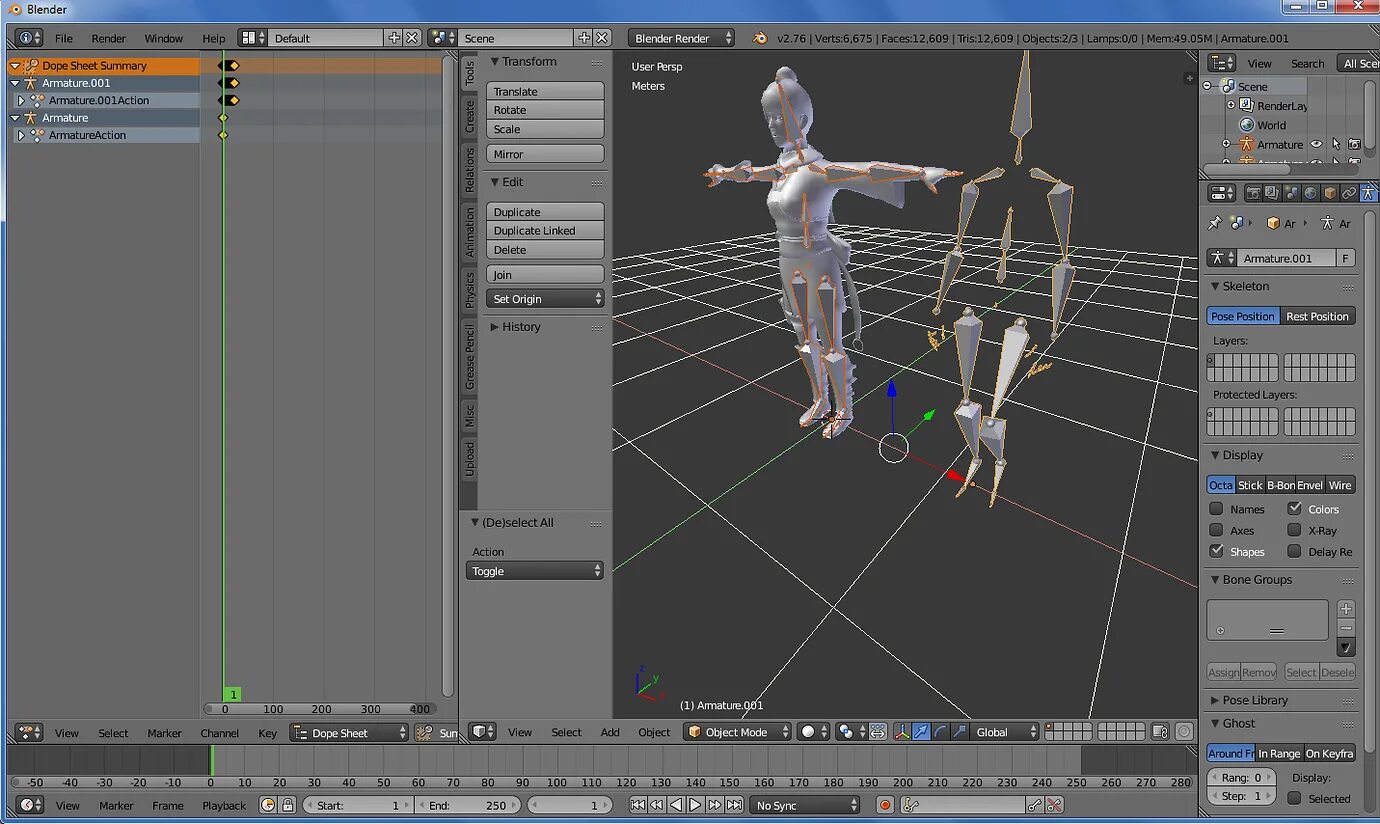This screenshot has width=1380, height=824.
Task: Toggle the 3D manipulator axes icon
Action: click(902, 732)
